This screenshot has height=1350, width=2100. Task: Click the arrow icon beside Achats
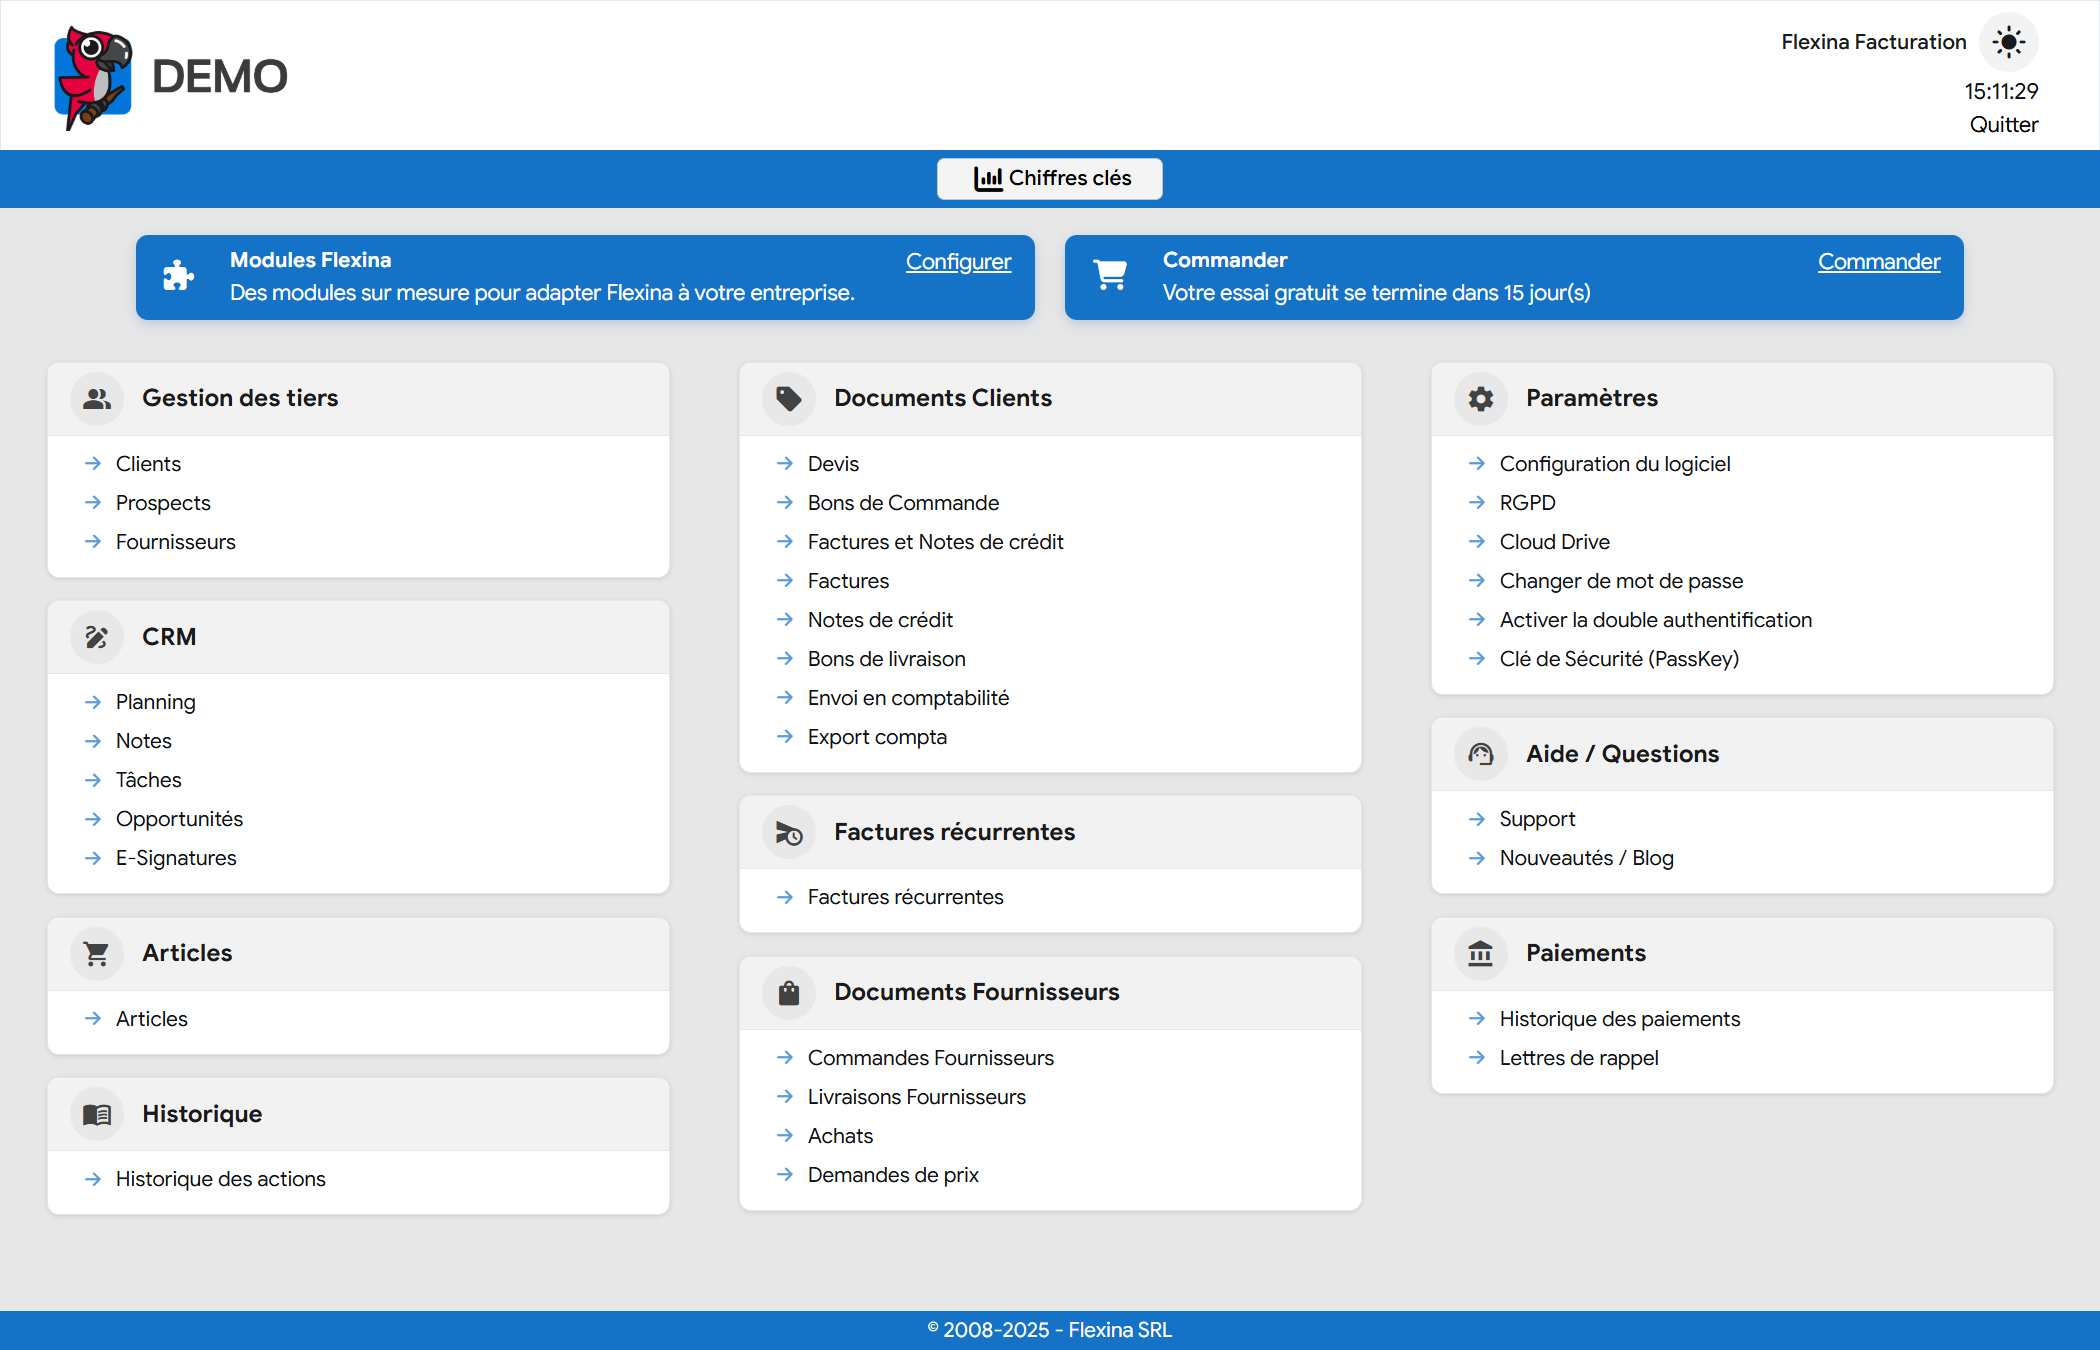click(784, 1135)
